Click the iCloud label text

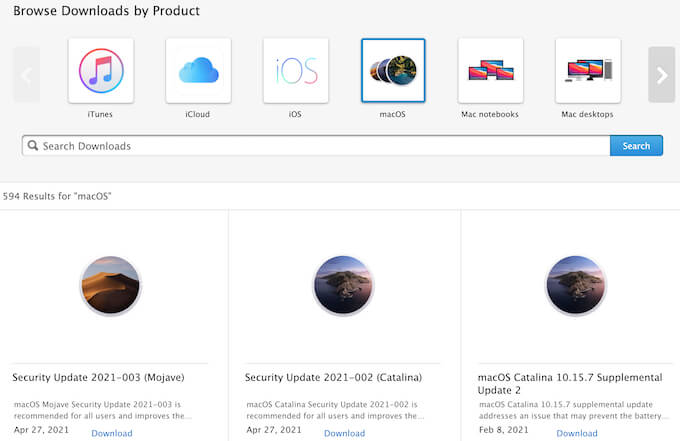tap(198, 114)
